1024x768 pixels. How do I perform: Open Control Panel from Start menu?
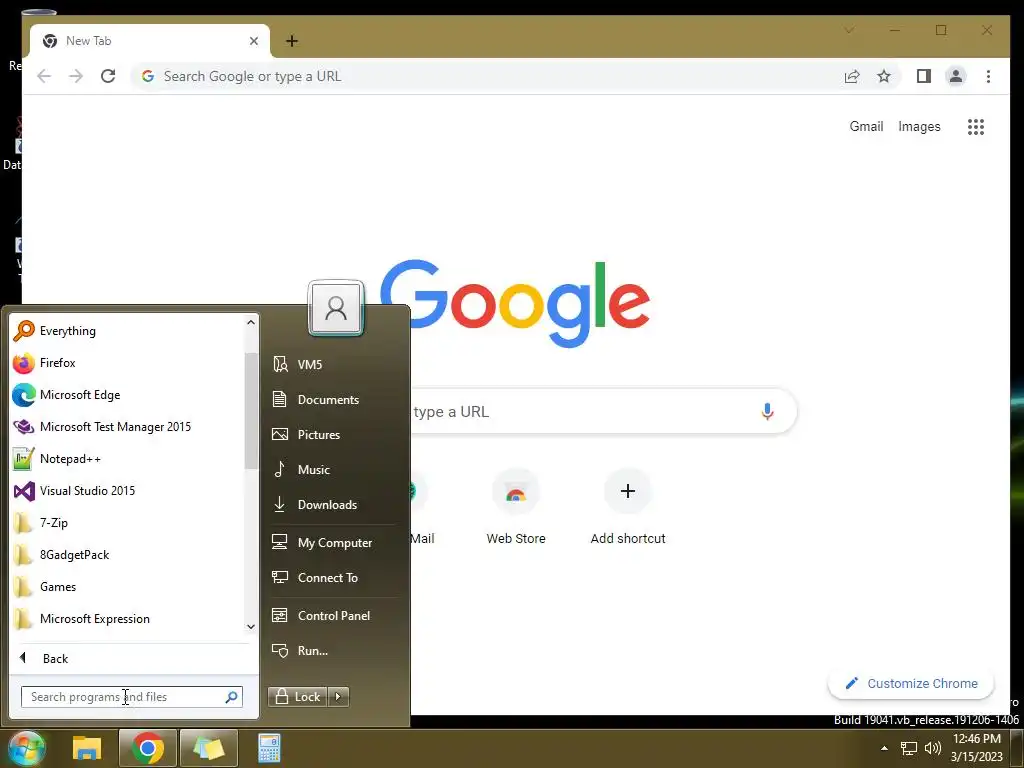pyautogui.click(x=333, y=616)
